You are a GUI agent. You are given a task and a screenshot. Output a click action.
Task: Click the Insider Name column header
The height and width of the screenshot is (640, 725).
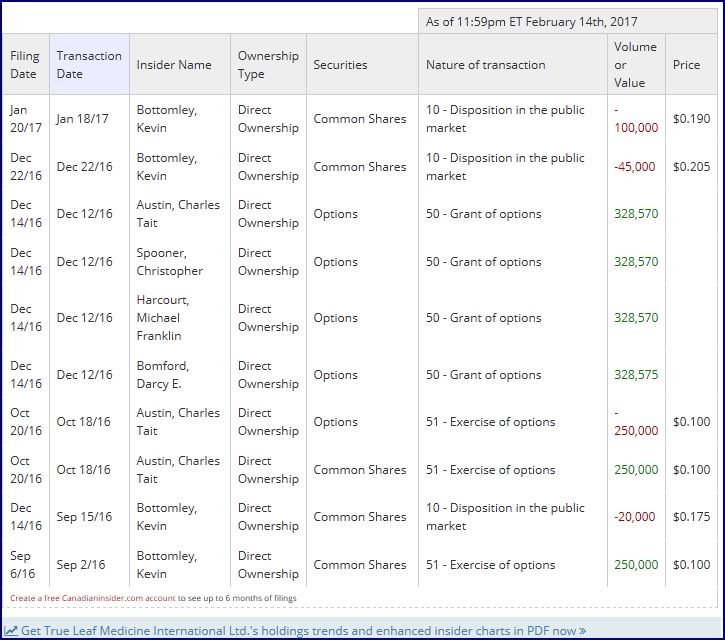coord(174,65)
